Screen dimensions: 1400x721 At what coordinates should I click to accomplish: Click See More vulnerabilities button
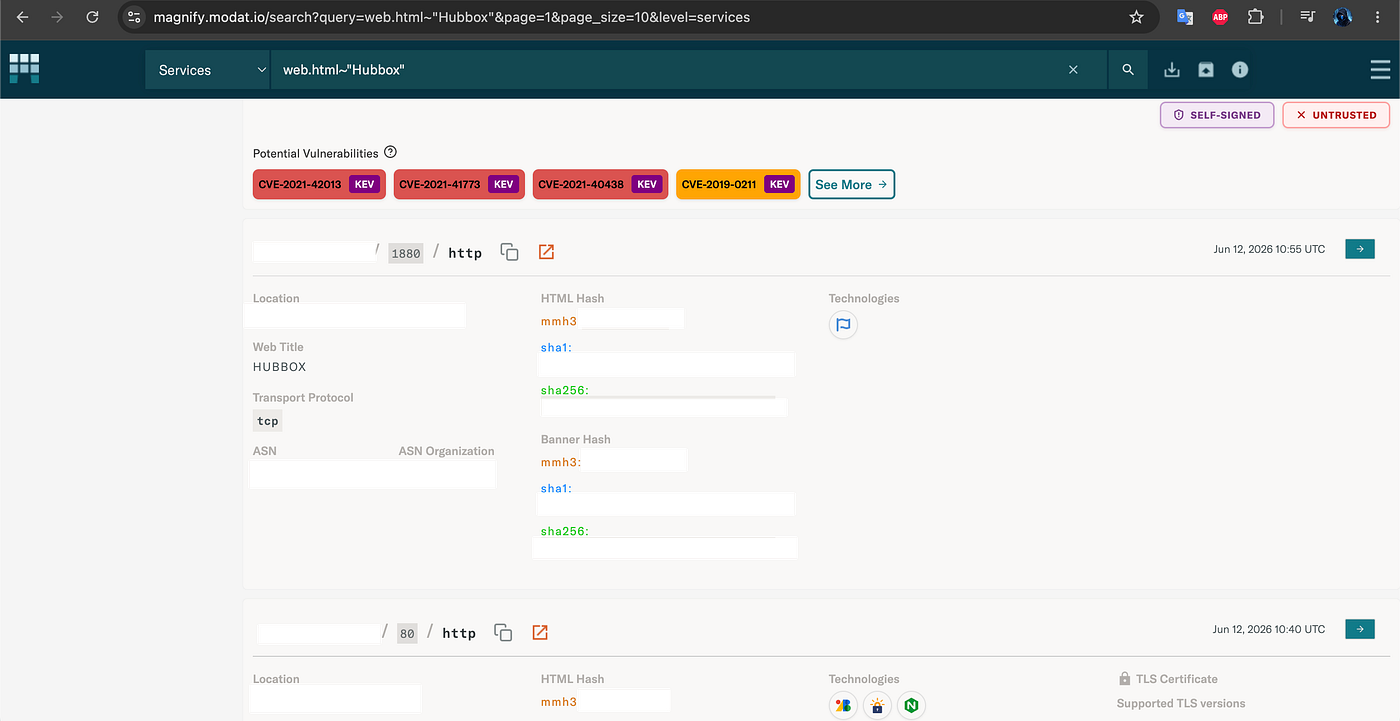(851, 184)
